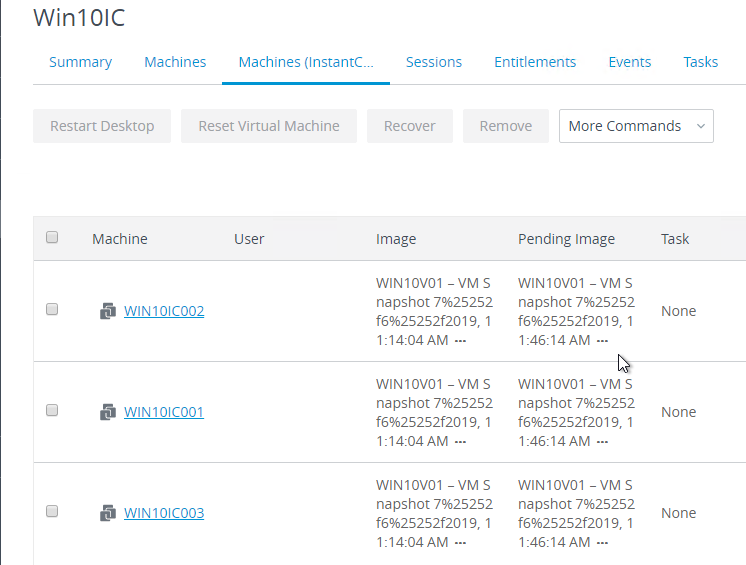Expand truncated Image text for WIN10IC002

(460, 341)
